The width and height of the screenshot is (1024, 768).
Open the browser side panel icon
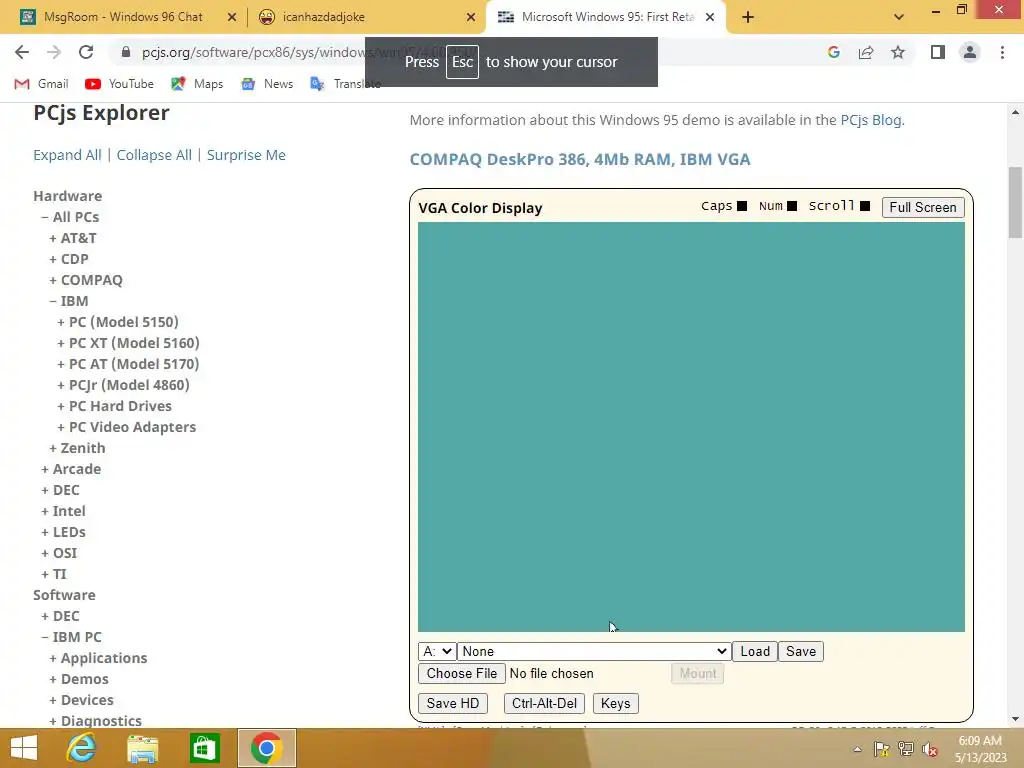click(x=938, y=52)
